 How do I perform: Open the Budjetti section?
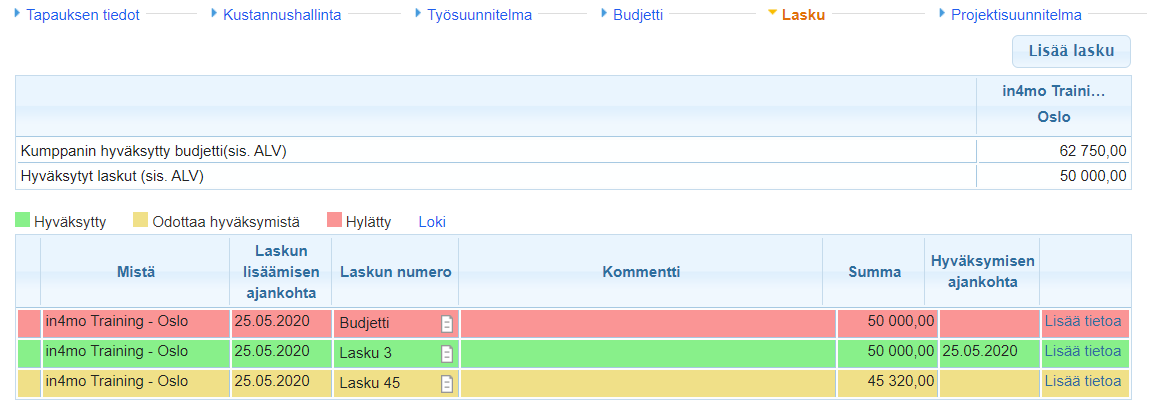pyautogui.click(x=638, y=15)
